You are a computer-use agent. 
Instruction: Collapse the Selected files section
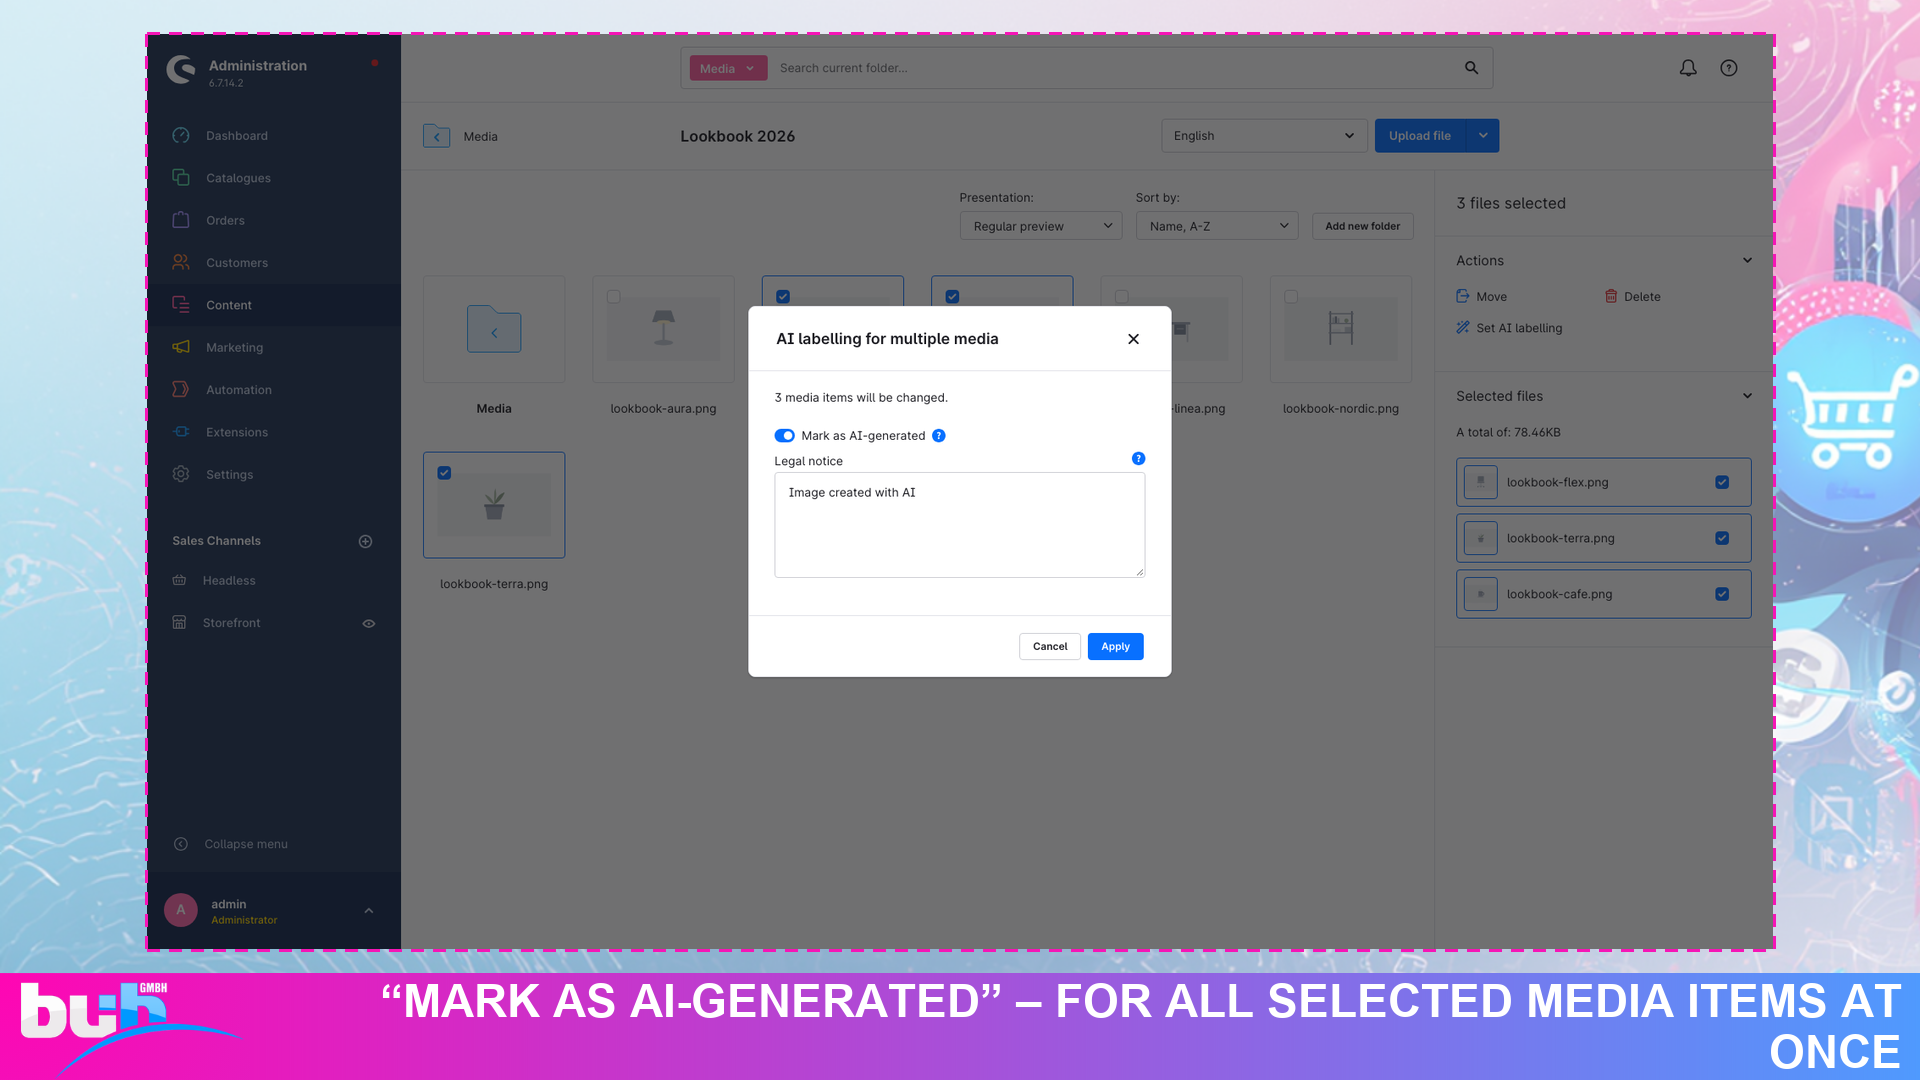(x=1747, y=396)
